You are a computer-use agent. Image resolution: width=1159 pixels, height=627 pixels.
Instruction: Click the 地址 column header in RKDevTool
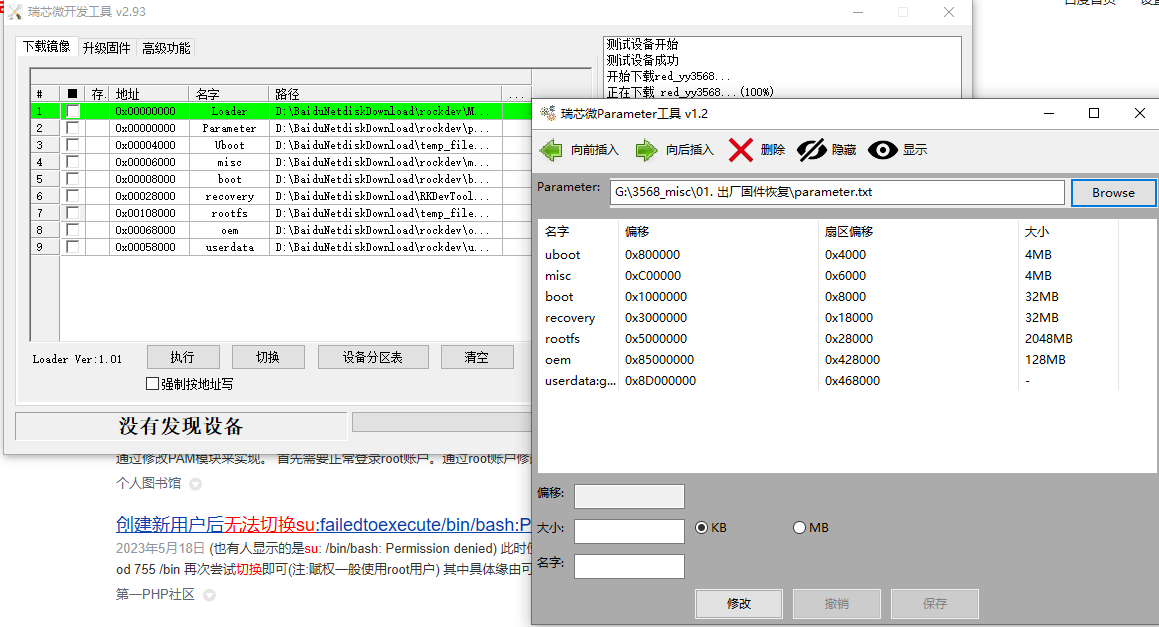pos(149,94)
